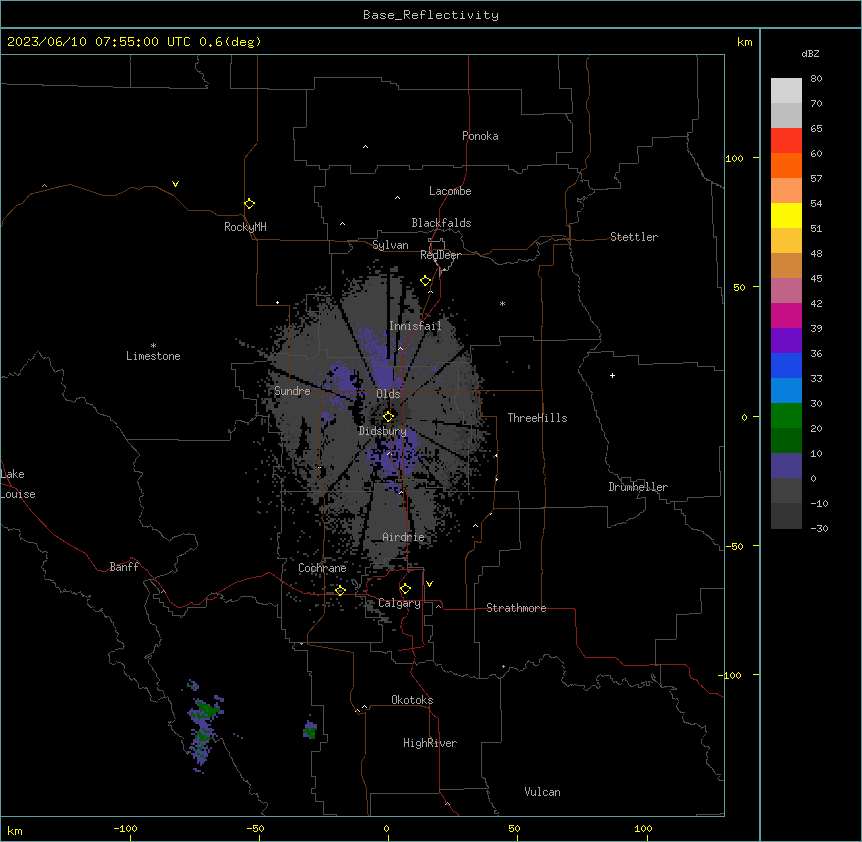
Task: Click the km unit label at the horizontal axis start
Action: (x=15, y=831)
